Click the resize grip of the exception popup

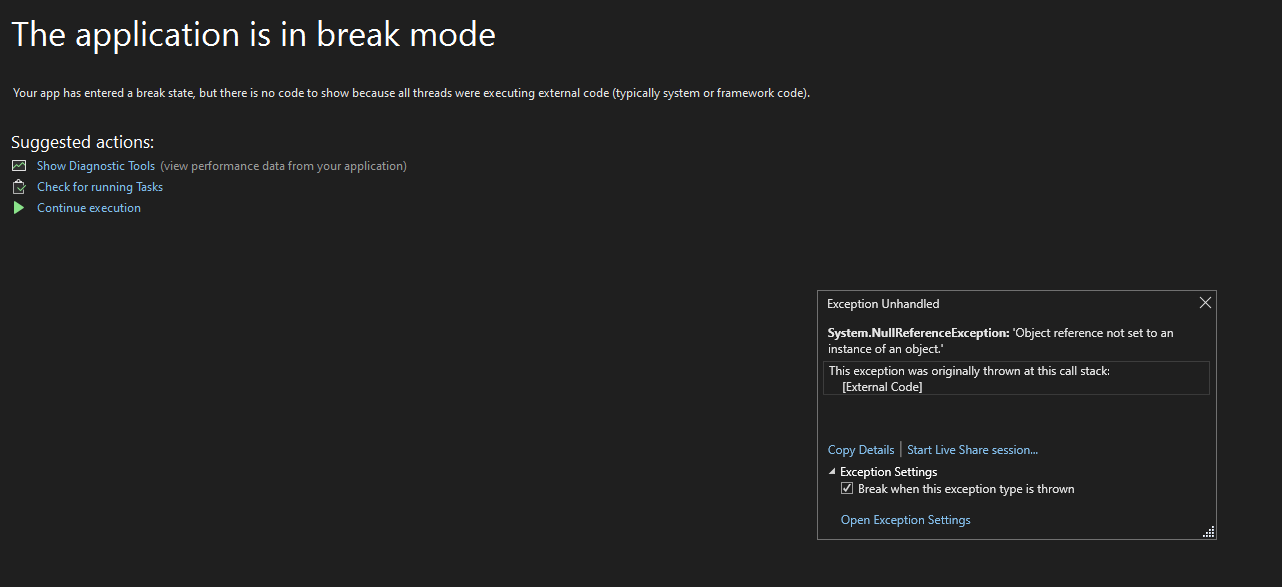pos(1206,530)
